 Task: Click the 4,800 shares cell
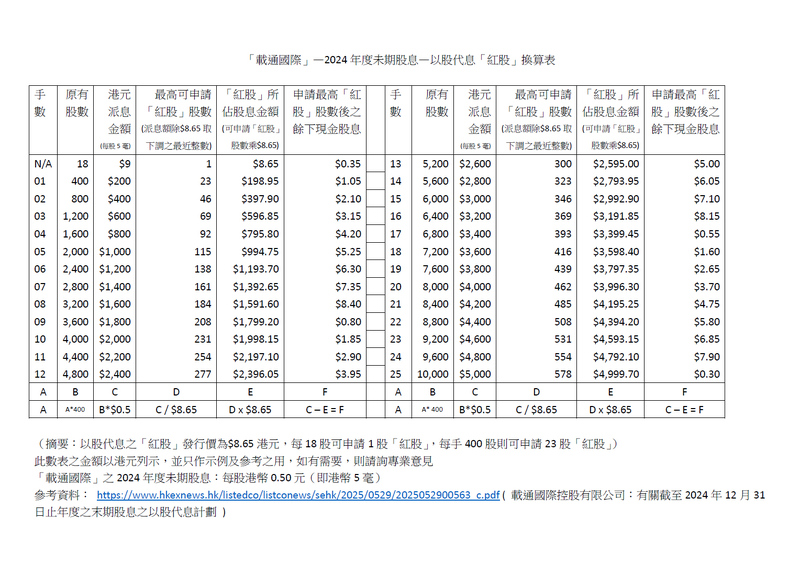click(76, 374)
